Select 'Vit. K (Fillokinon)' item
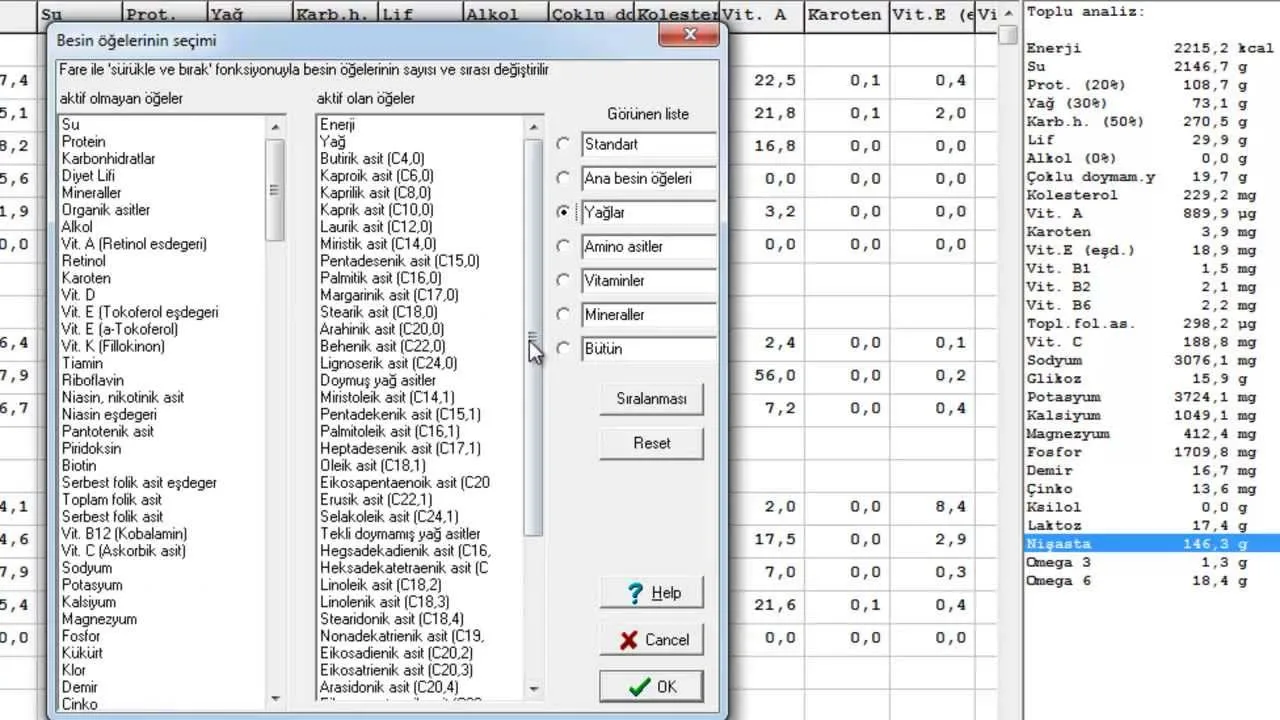 point(113,346)
